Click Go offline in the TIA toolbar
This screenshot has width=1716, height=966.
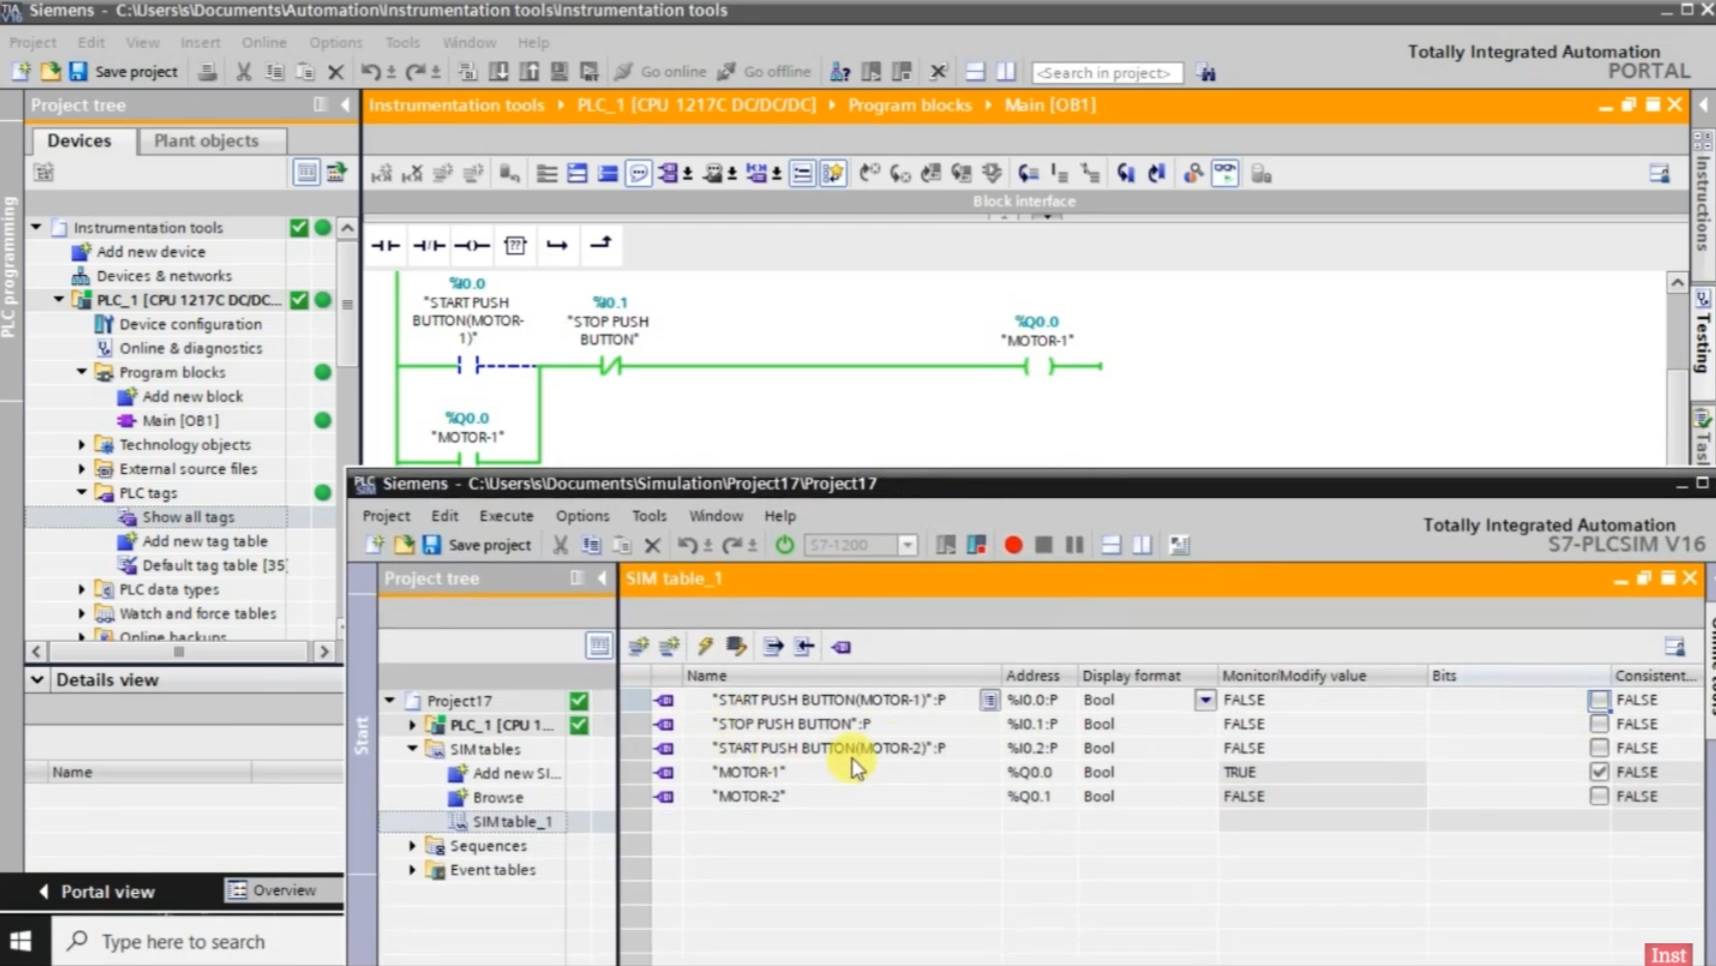click(765, 72)
